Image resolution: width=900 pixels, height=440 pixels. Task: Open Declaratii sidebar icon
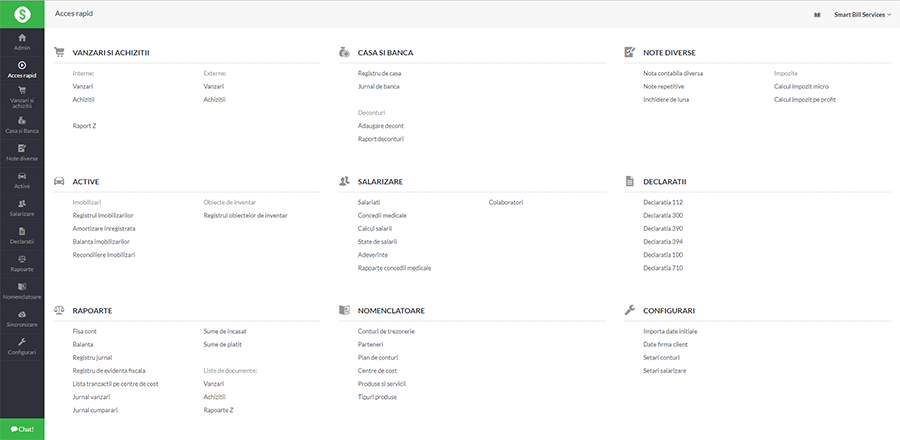(22, 236)
